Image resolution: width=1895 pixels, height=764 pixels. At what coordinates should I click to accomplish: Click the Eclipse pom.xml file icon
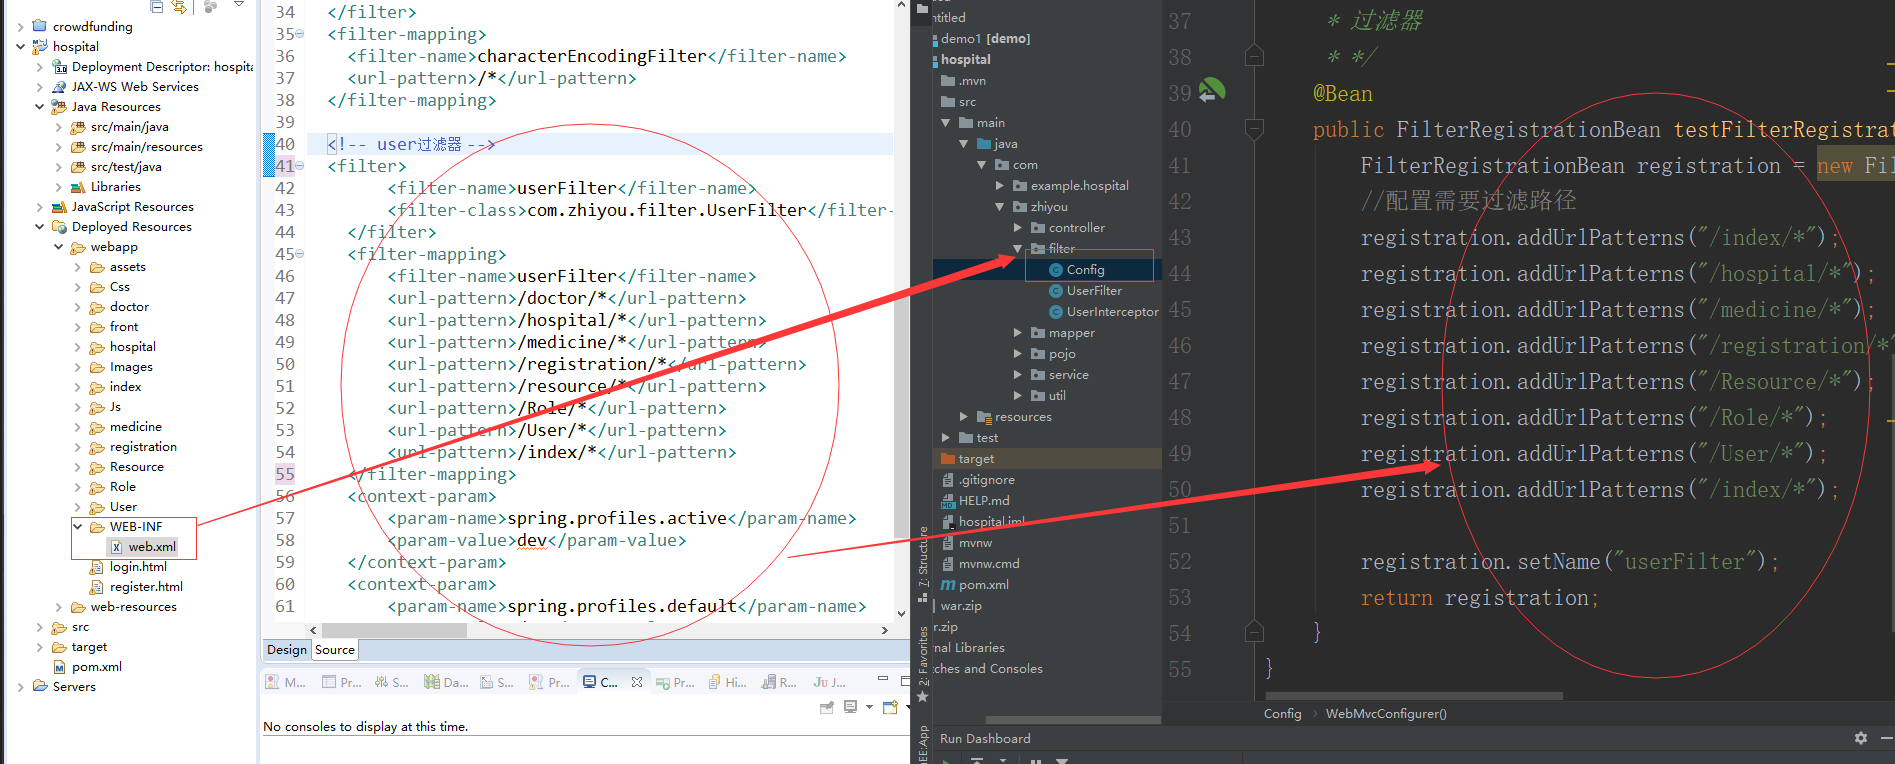[59, 666]
